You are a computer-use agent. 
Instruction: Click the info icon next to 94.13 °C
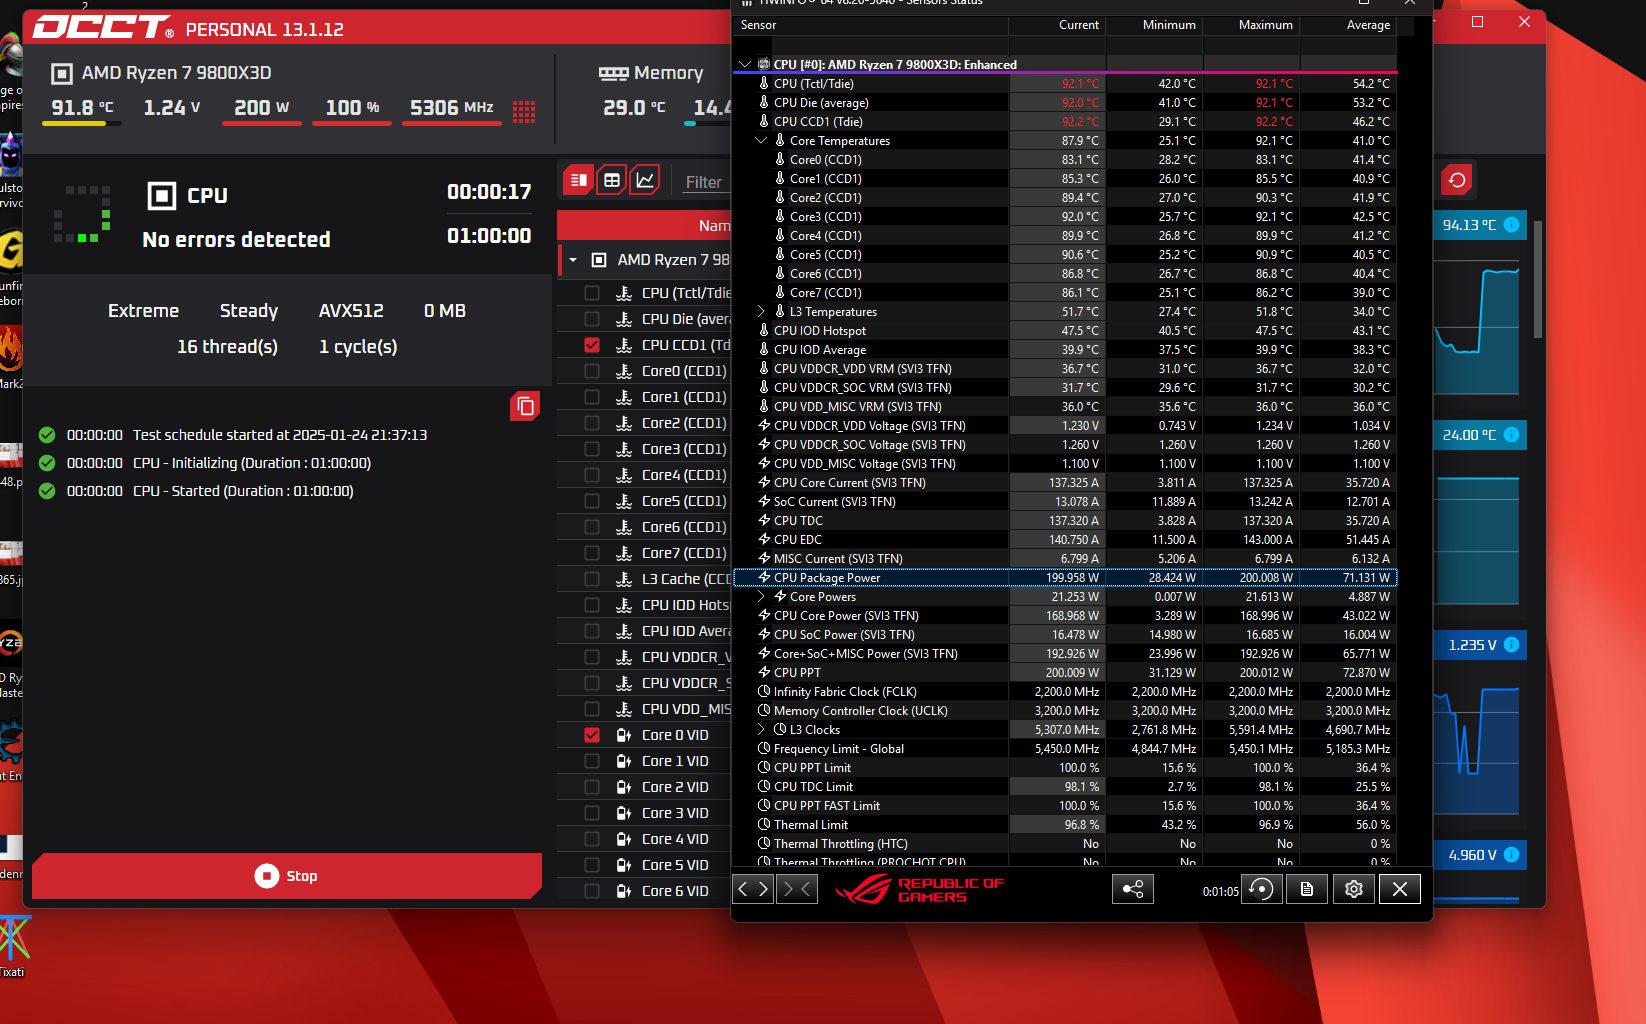[x=1512, y=225]
